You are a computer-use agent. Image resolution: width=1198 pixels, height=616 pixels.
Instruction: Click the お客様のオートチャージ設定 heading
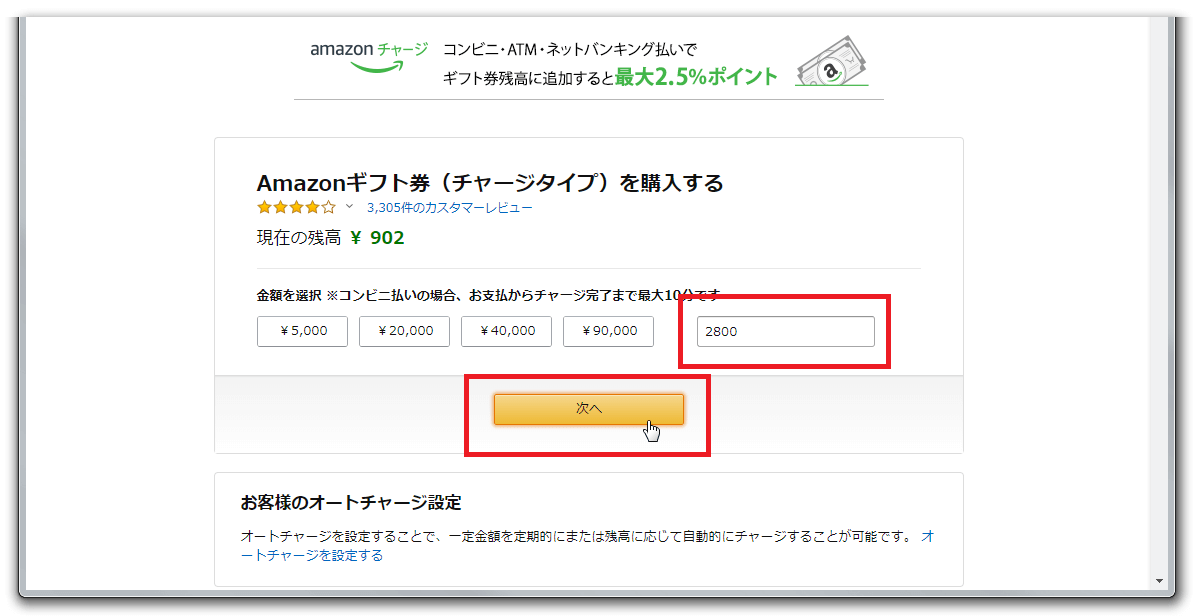[351, 502]
